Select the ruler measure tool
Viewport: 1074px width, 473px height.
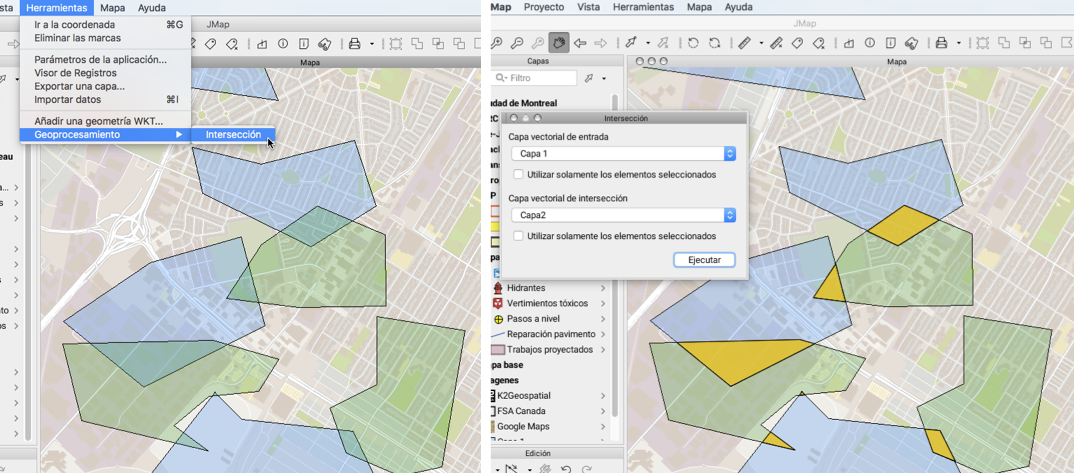(x=743, y=43)
